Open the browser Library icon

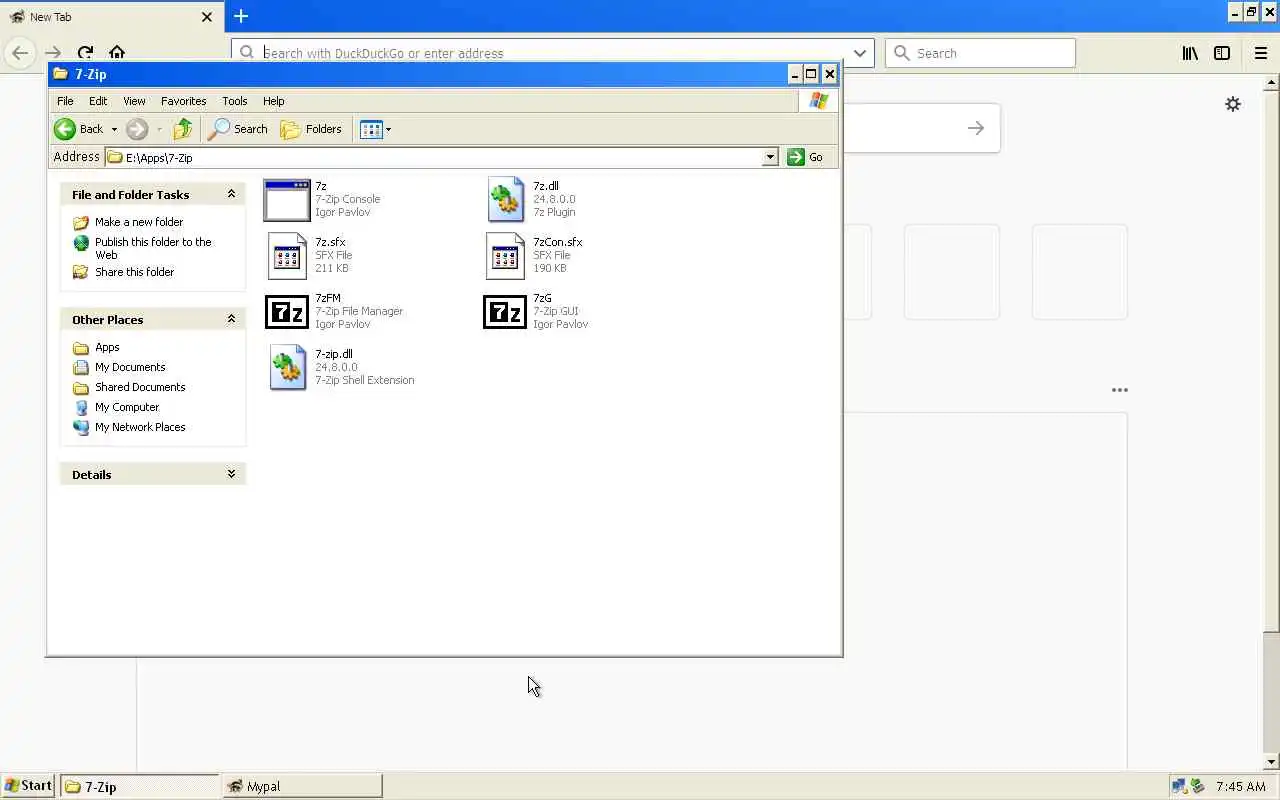(x=1190, y=53)
